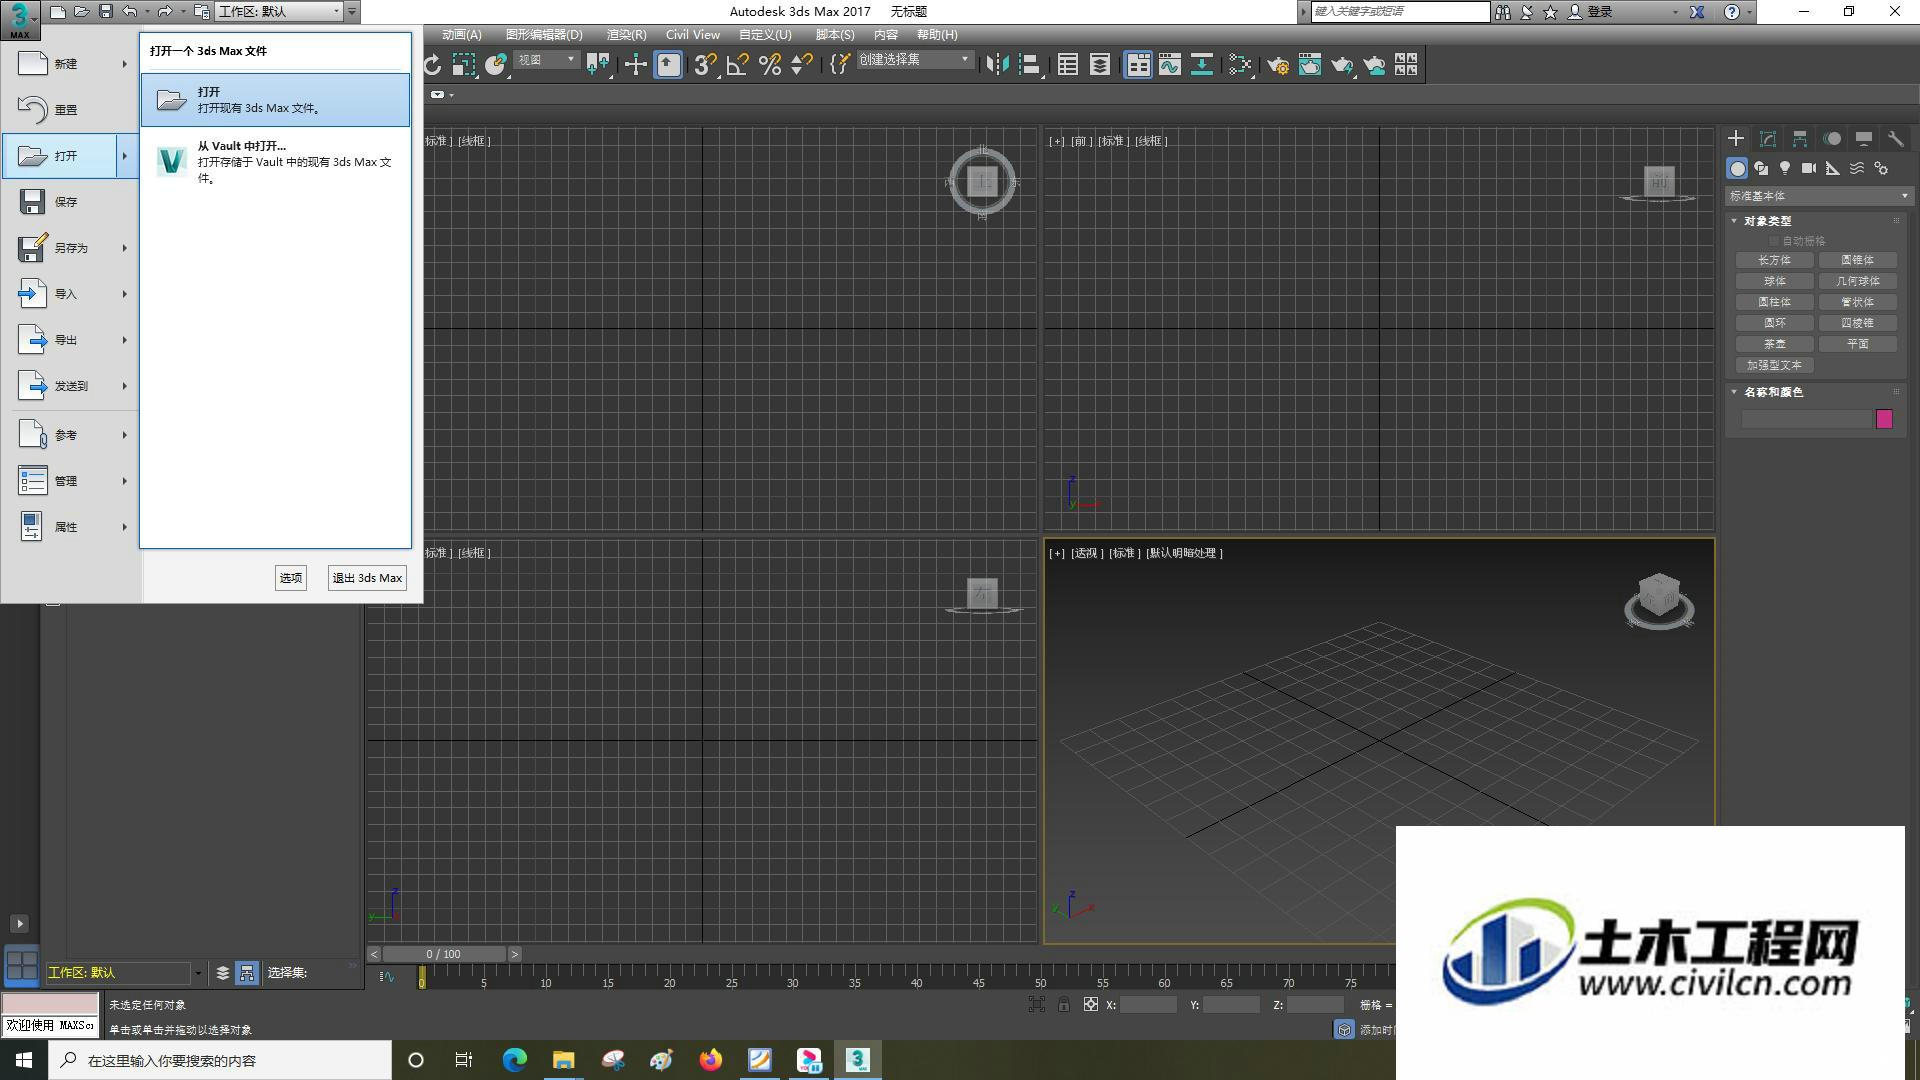Collapse the 对象类型 rollout
The width and height of the screenshot is (1920, 1080).
point(1735,221)
